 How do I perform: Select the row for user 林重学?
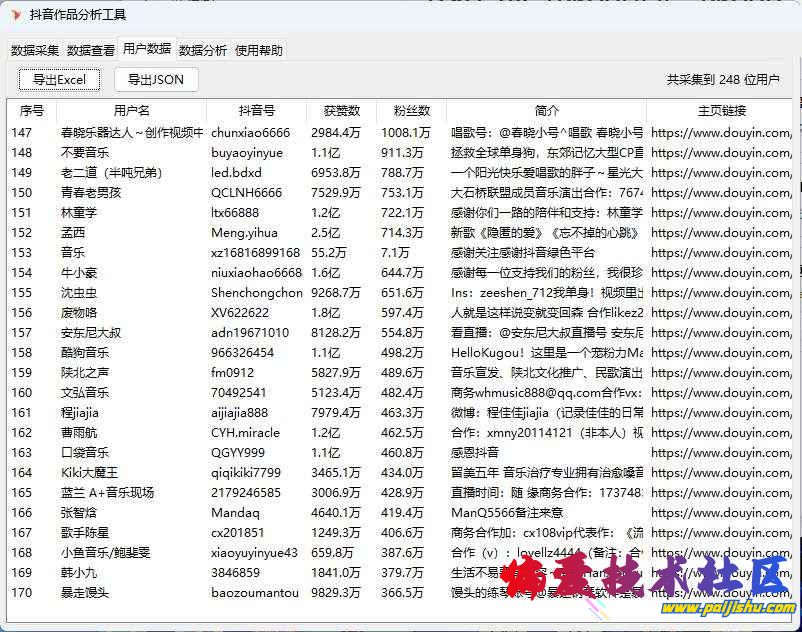point(79,213)
